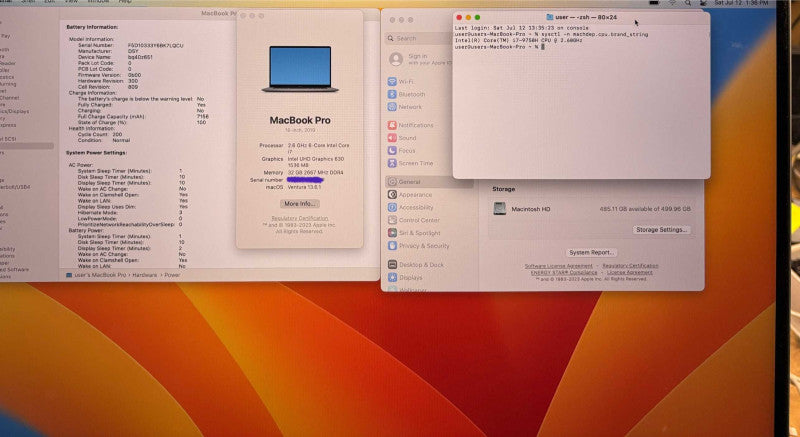Open Appearance in the System Settings sidebar

tap(410, 194)
